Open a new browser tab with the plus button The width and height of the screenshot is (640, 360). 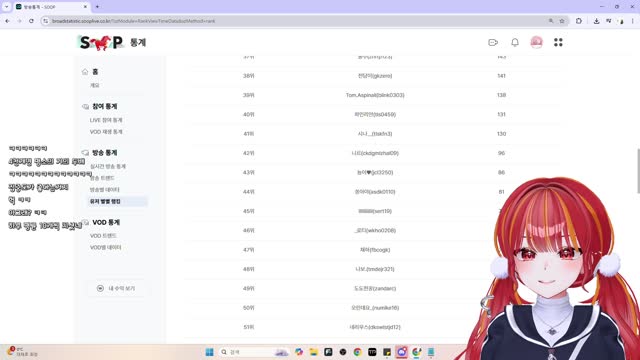tap(97, 7)
